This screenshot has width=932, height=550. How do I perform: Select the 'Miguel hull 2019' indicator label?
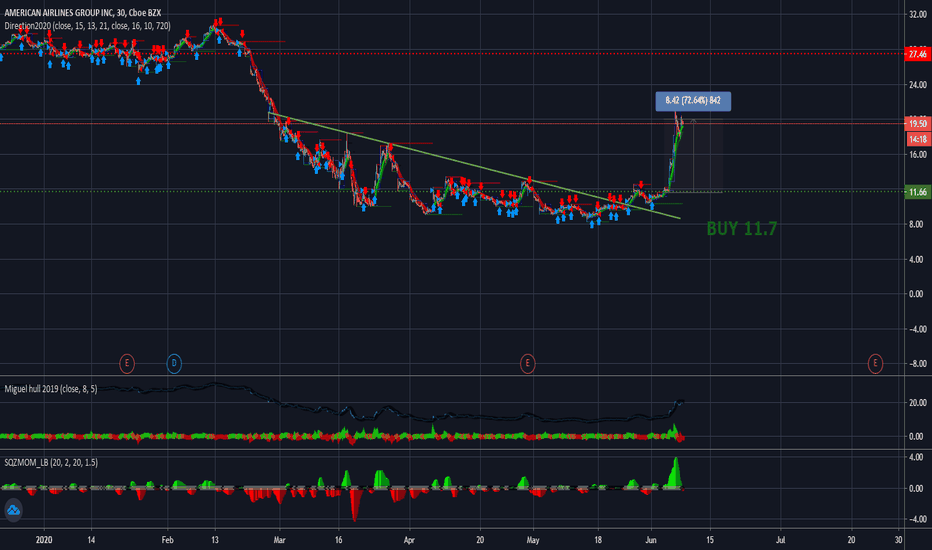coord(51,389)
